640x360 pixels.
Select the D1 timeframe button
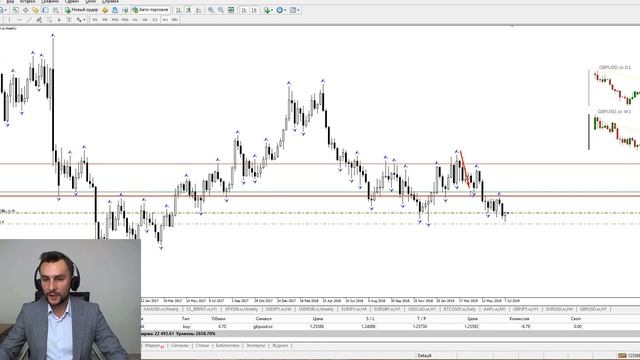[x=155, y=20]
